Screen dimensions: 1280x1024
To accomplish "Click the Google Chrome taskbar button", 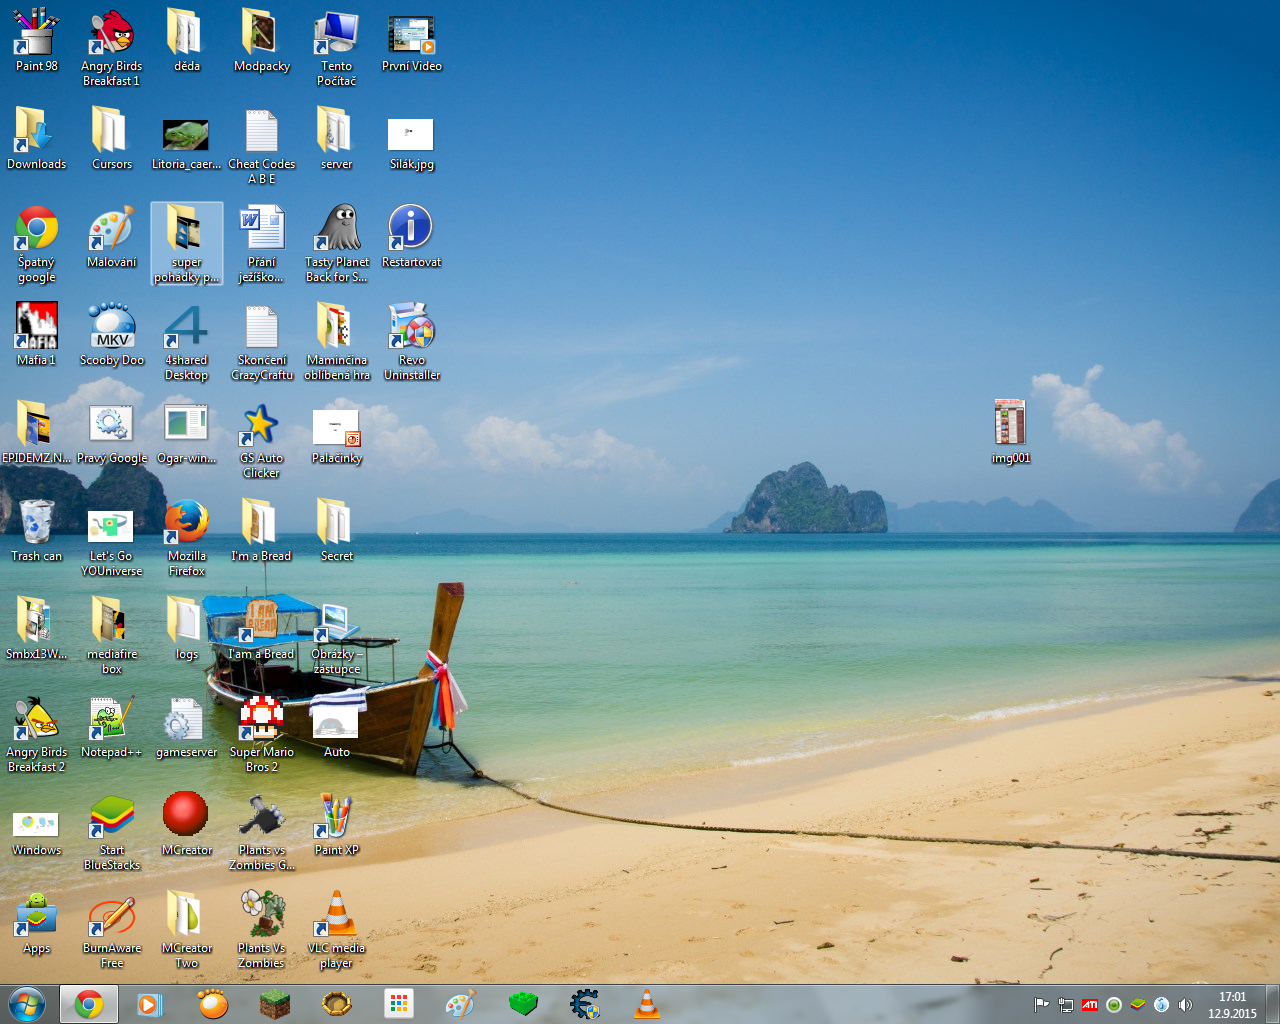I will pyautogui.click(x=89, y=1004).
